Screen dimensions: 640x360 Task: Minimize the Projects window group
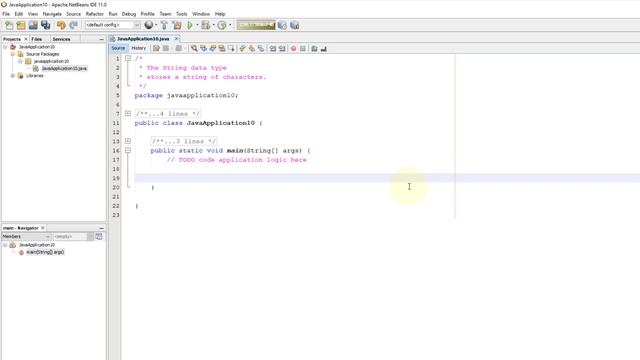tap(101, 39)
